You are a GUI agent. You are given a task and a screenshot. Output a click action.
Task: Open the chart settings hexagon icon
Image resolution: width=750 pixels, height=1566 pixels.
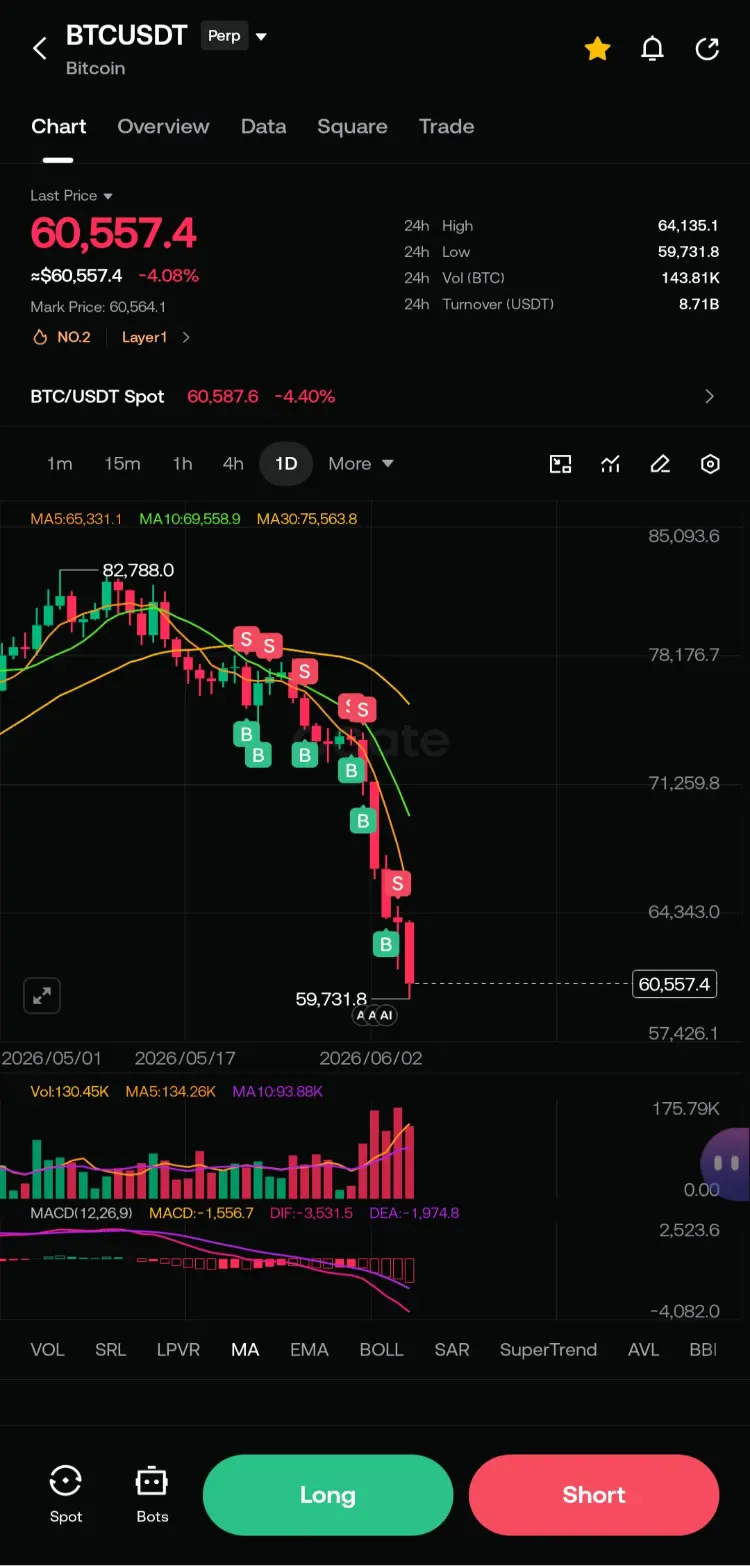(x=710, y=464)
